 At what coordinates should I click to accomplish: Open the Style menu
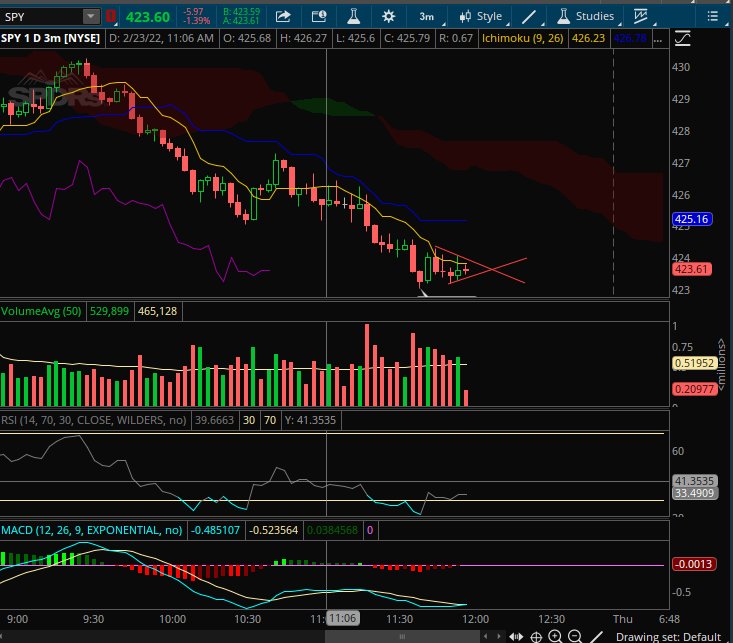tap(482, 17)
